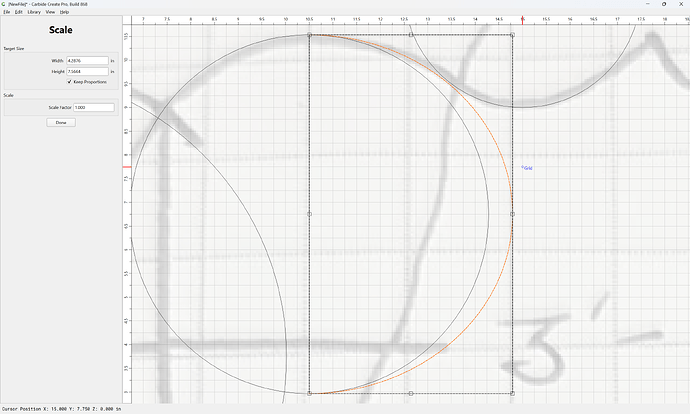Image resolution: width=690 pixels, height=414 pixels.
Task: Close the Carbide Create window
Action: 681,4
